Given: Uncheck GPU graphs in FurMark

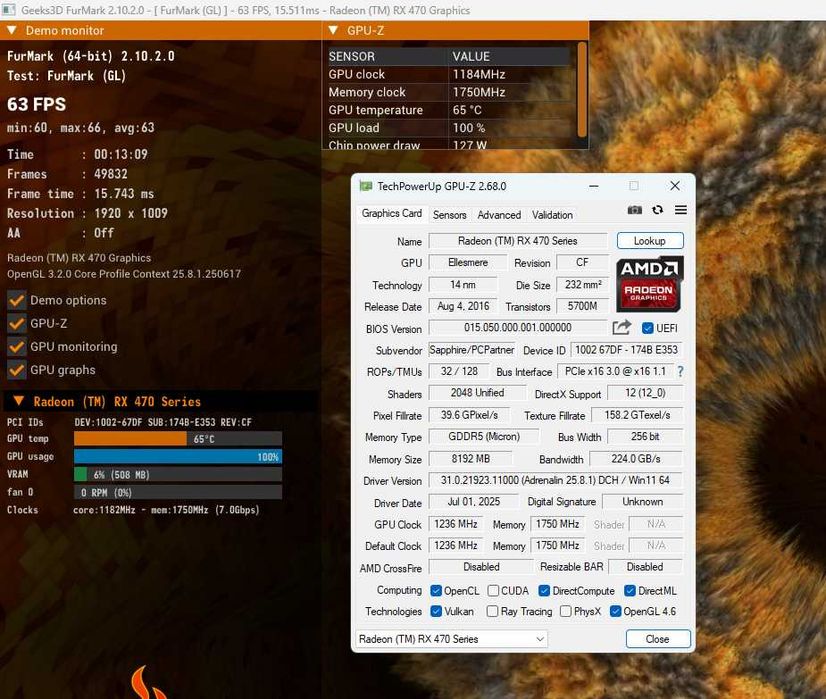Looking at the screenshot, I should tap(17, 370).
